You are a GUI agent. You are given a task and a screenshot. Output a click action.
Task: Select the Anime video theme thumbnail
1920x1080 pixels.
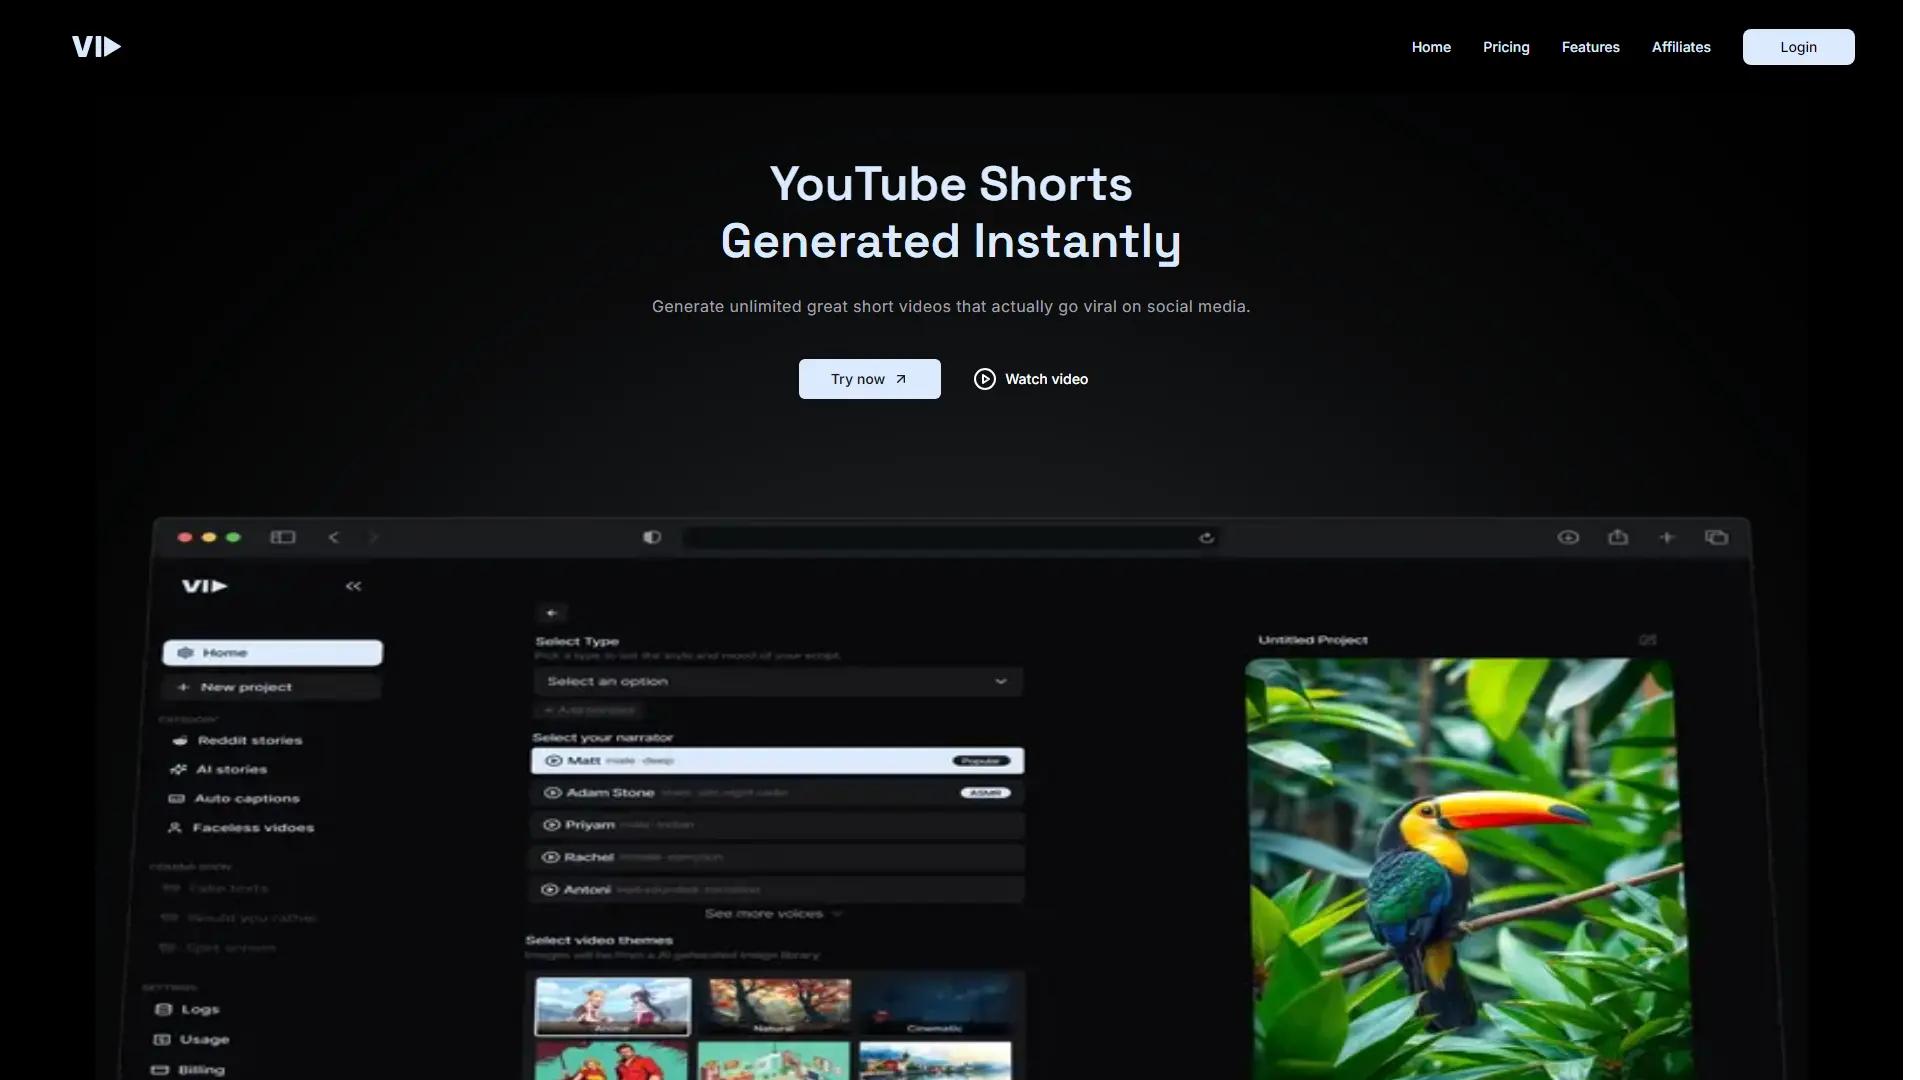[x=611, y=1008]
